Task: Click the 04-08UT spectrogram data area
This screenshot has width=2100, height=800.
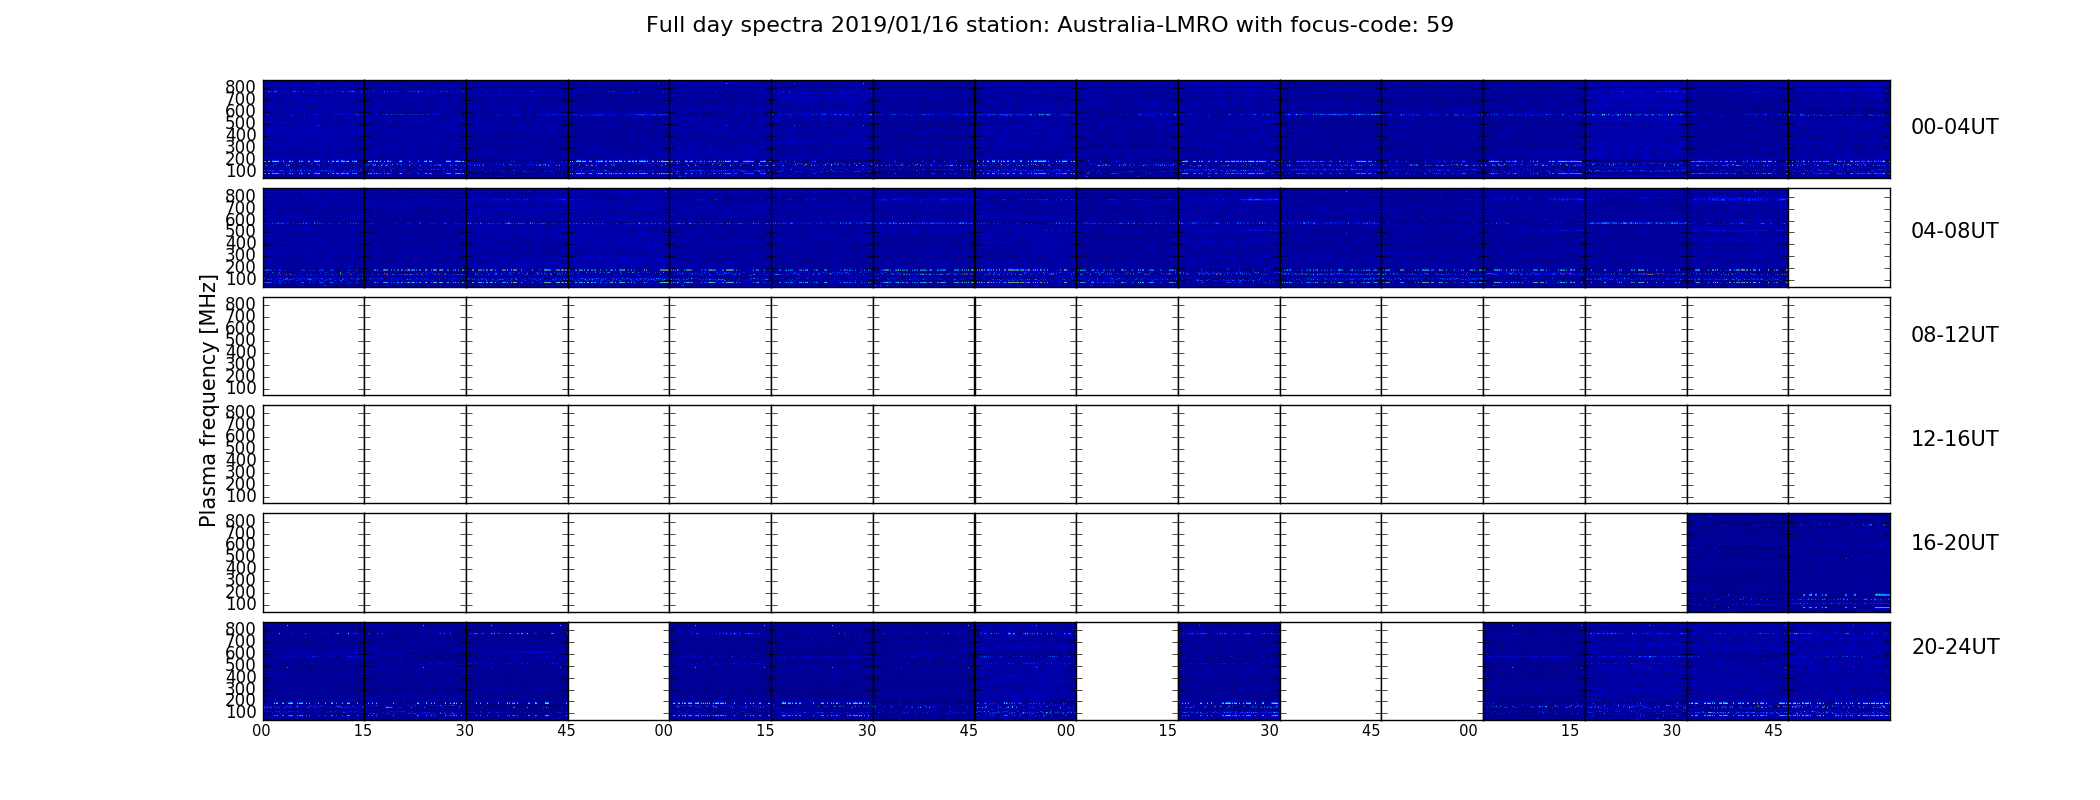Action: [x=1025, y=238]
